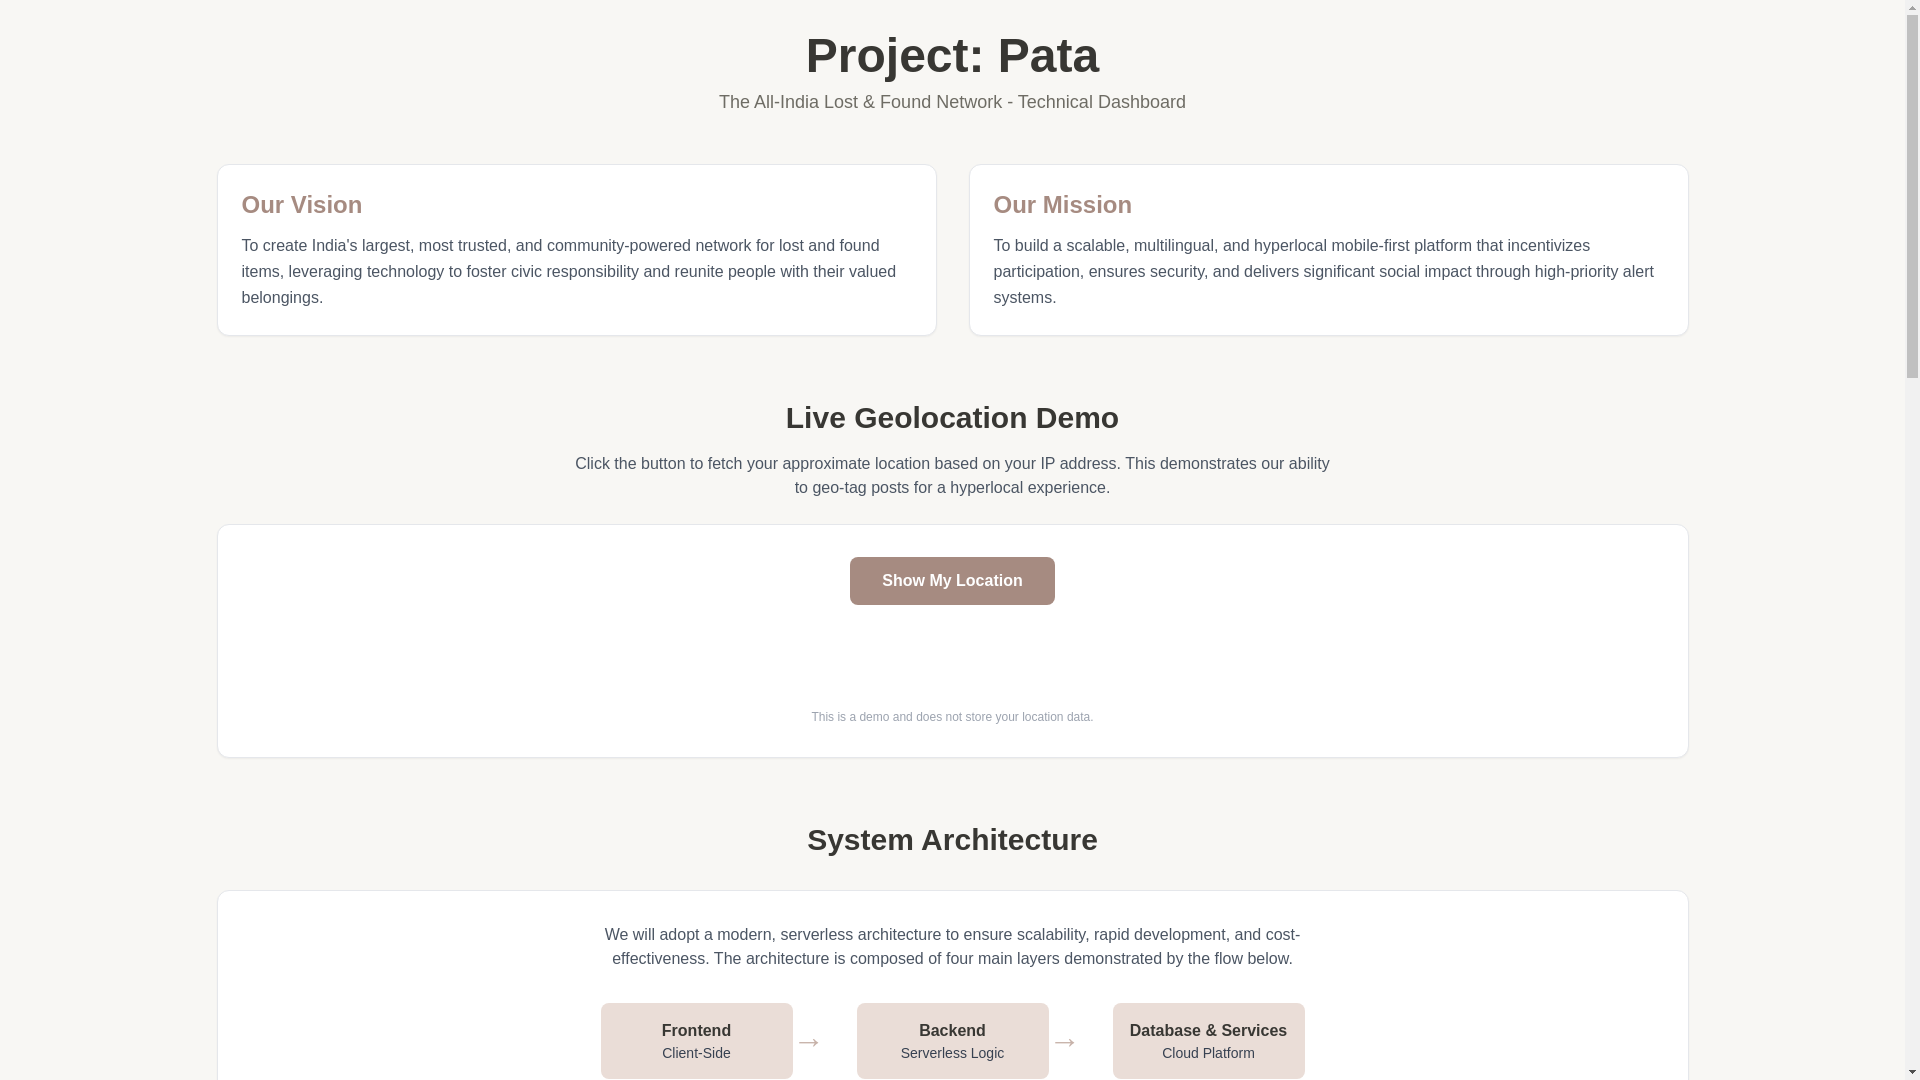
Task: Click 'This is a demo' disclaimer text
Action: (952, 717)
